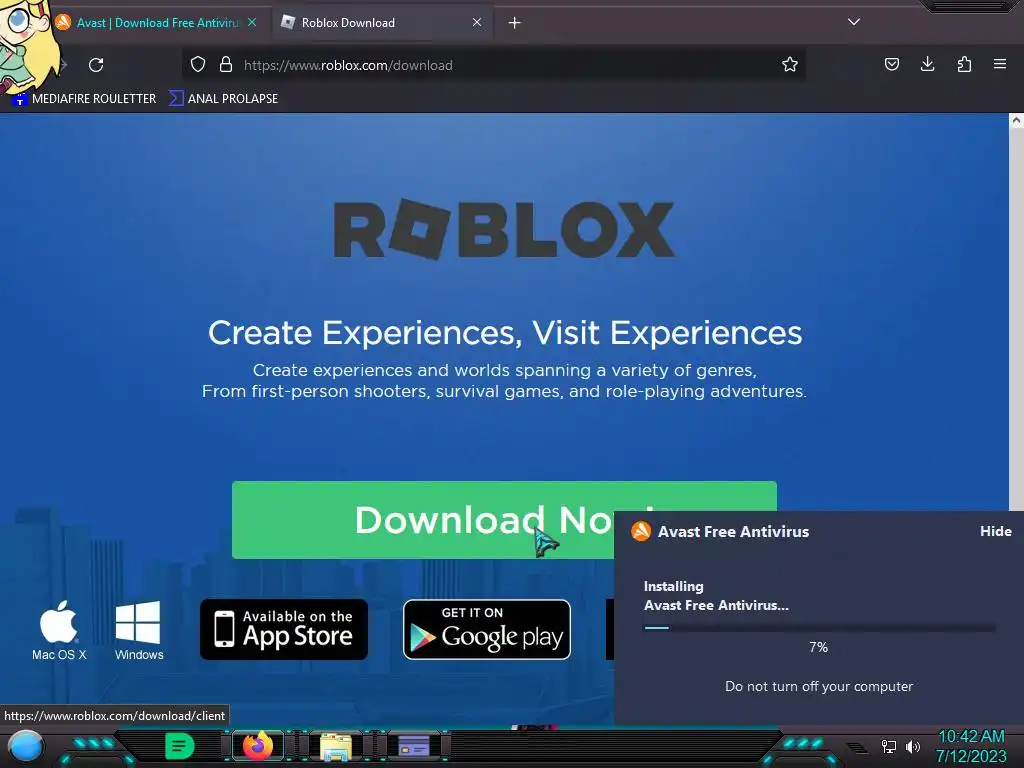
Task: Open a new tab with plus button
Action: pyautogui.click(x=515, y=23)
